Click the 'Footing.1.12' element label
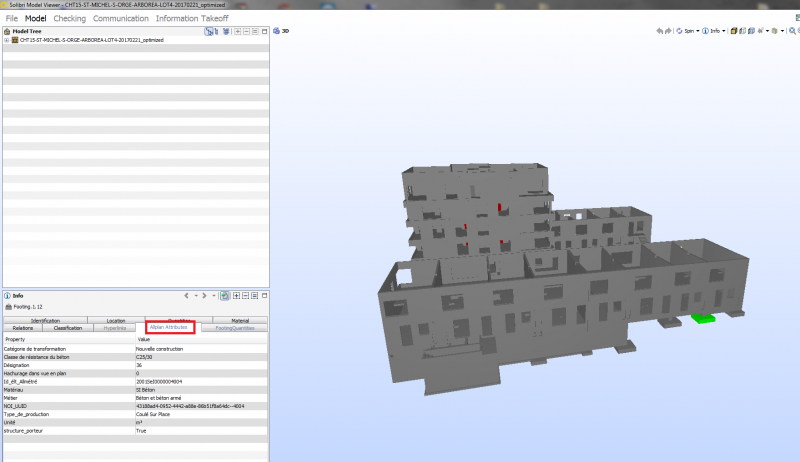 [x=28, y=307]
